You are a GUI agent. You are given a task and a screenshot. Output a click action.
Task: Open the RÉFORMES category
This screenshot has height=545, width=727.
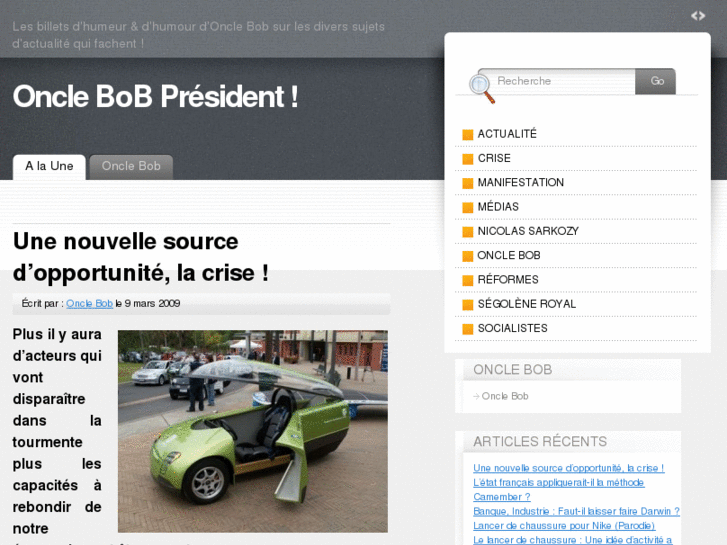pos(508,279)
